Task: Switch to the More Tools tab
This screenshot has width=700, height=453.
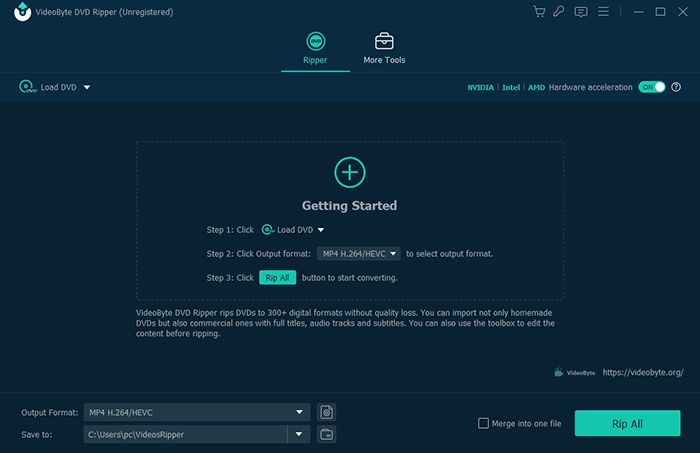Action: coord(384,48)
